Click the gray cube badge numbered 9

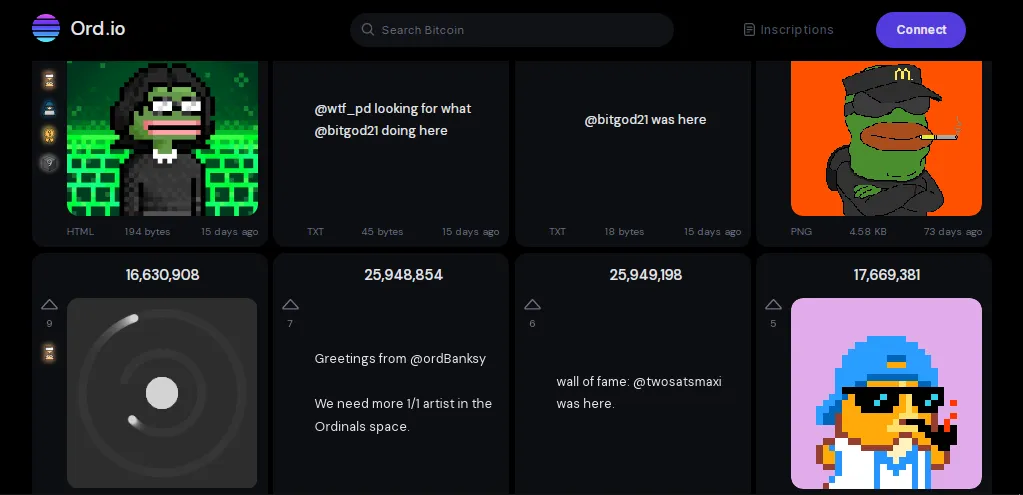point(49,162)
